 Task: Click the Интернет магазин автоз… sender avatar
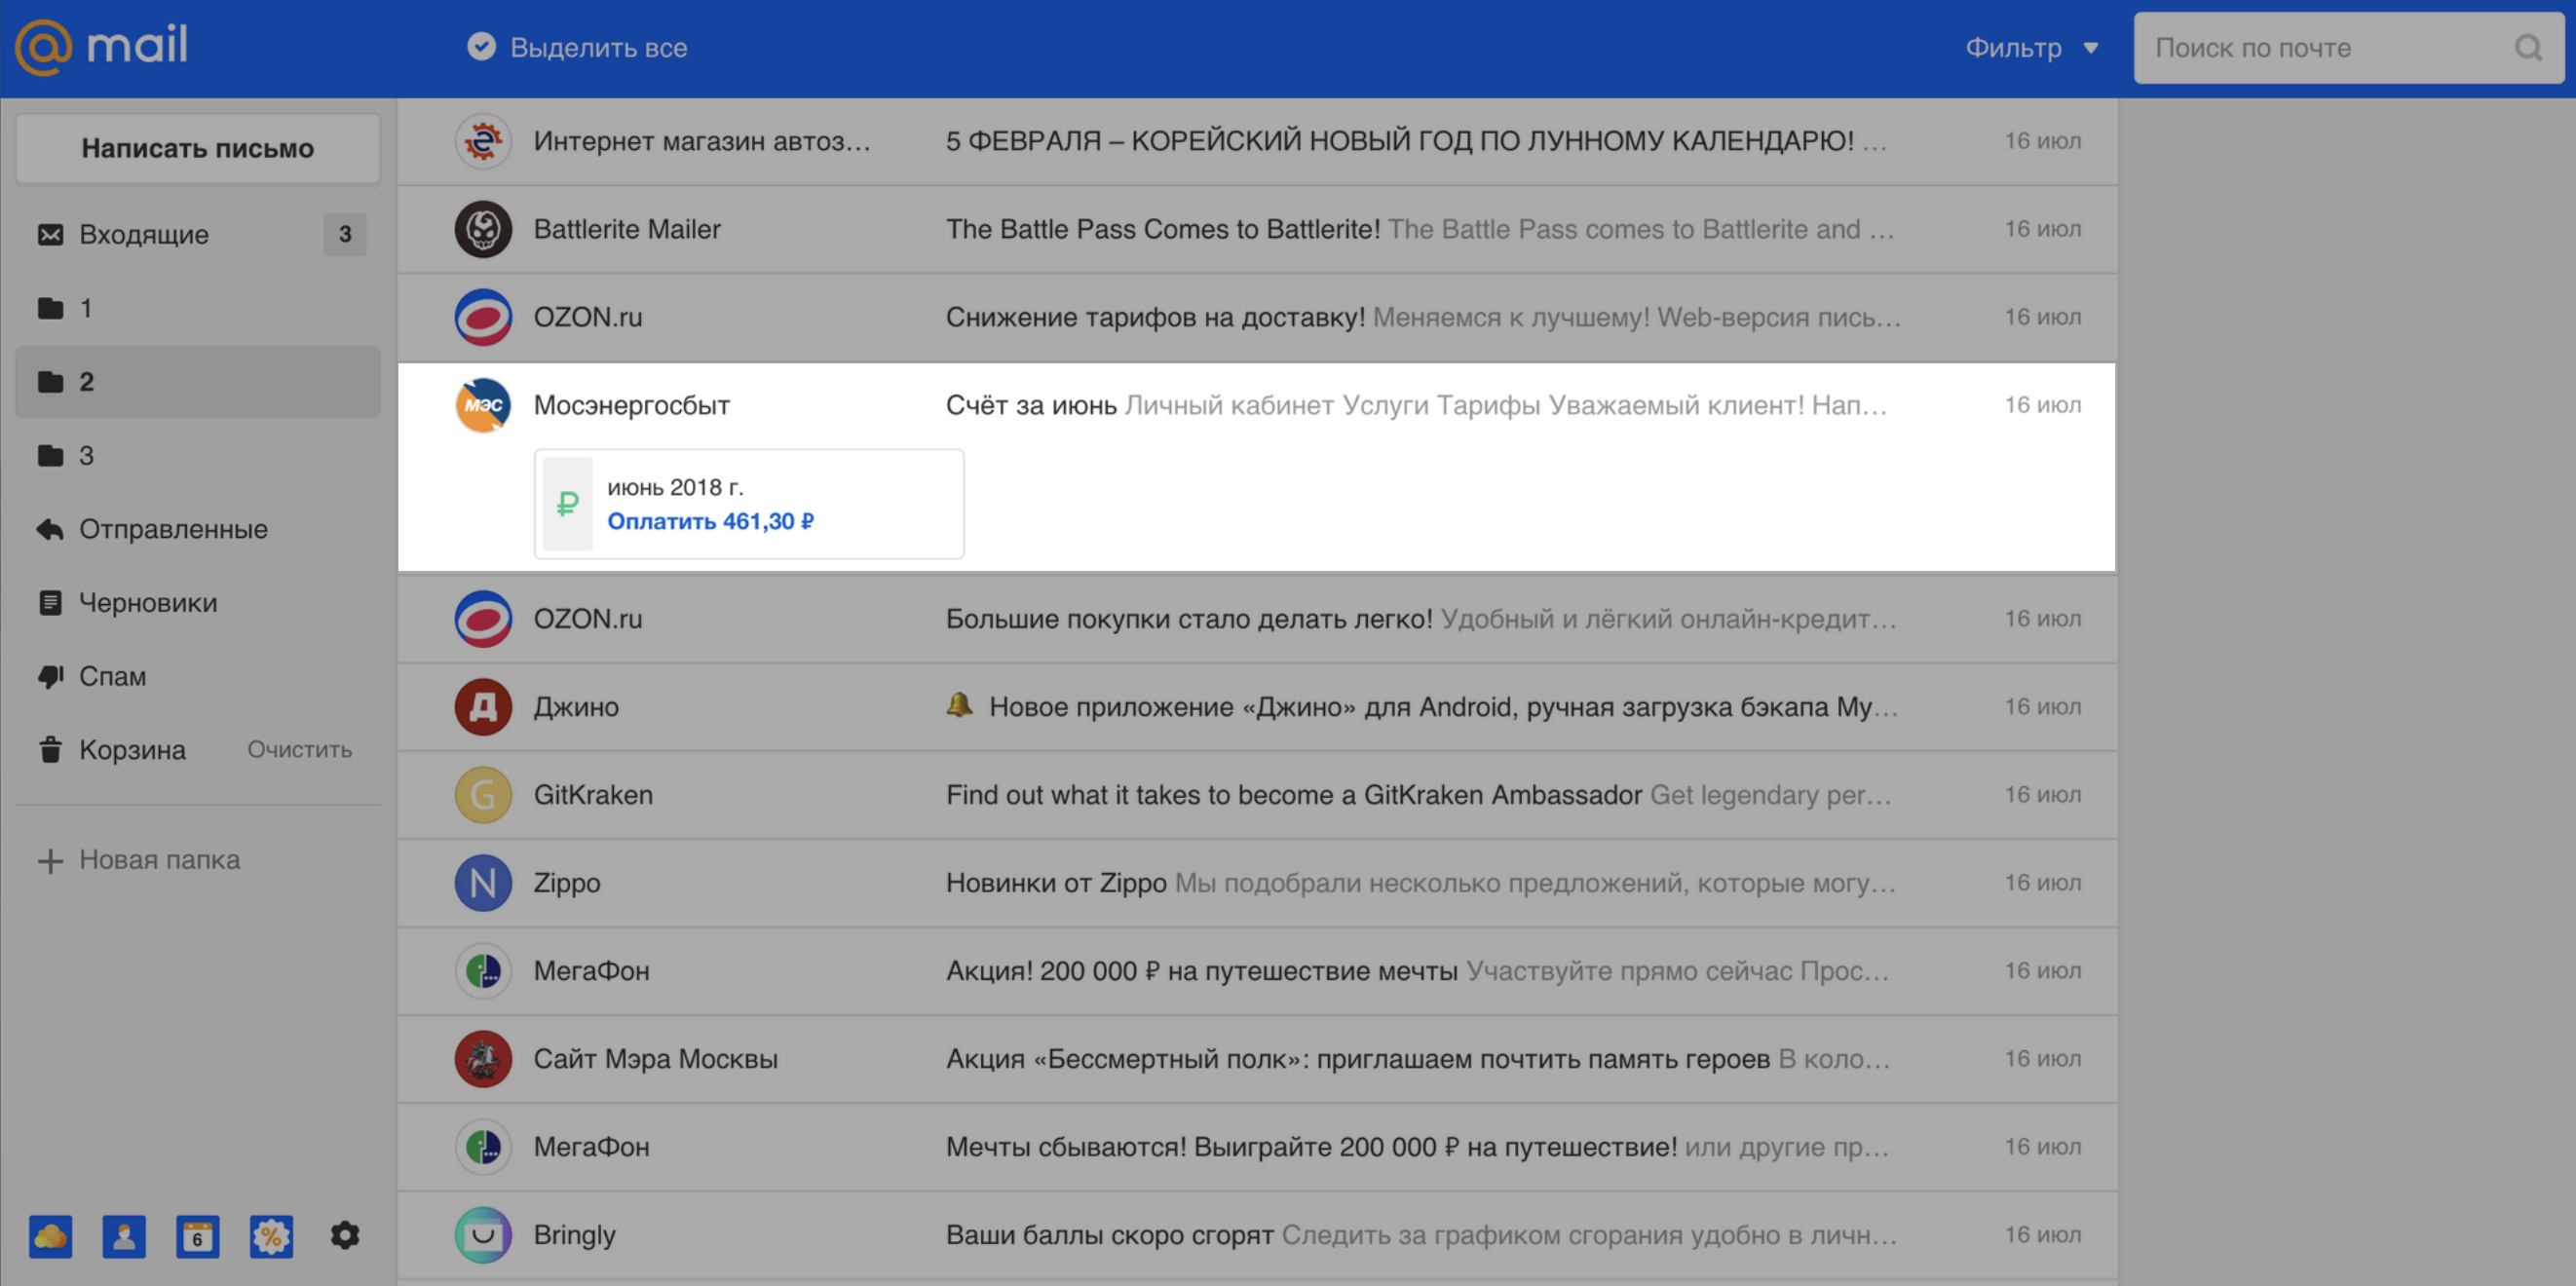[483, 141]
